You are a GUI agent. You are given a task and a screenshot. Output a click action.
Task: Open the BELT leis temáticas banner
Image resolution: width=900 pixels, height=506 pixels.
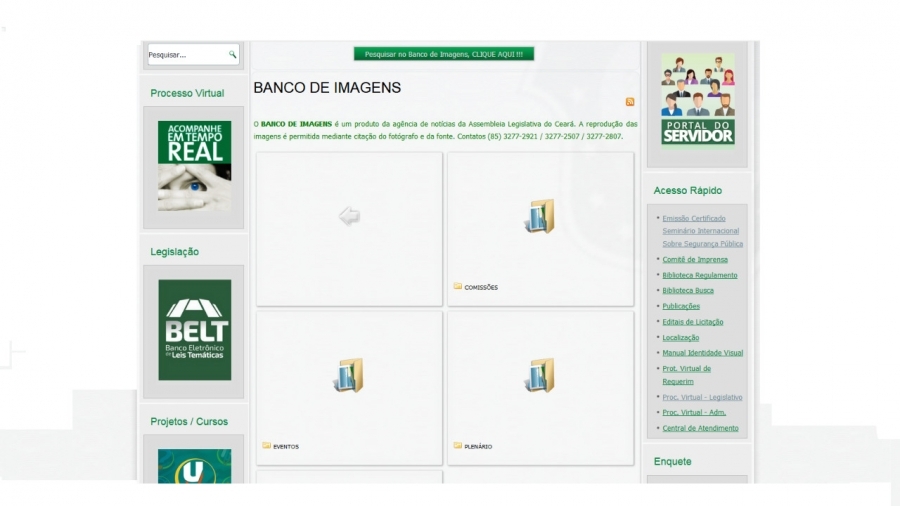194,329
